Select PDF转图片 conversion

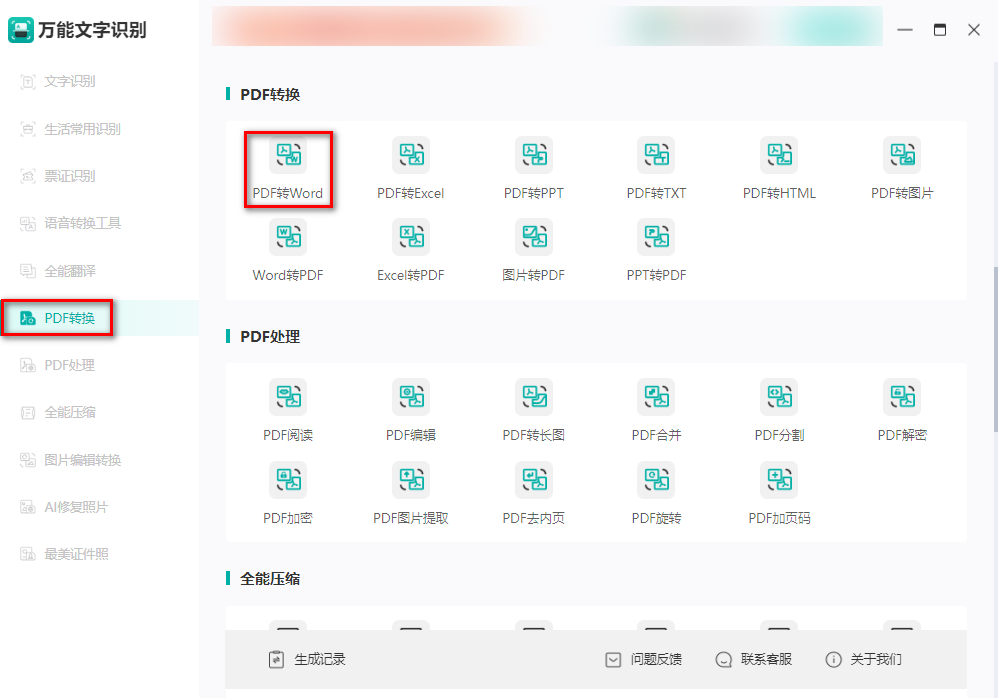[902, 168]
